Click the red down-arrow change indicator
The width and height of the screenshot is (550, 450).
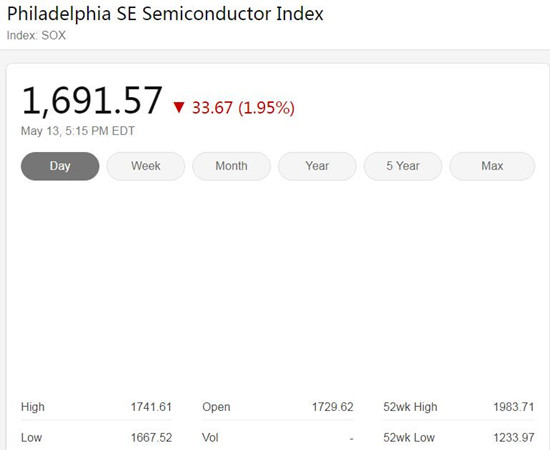[x=179, y=107]
